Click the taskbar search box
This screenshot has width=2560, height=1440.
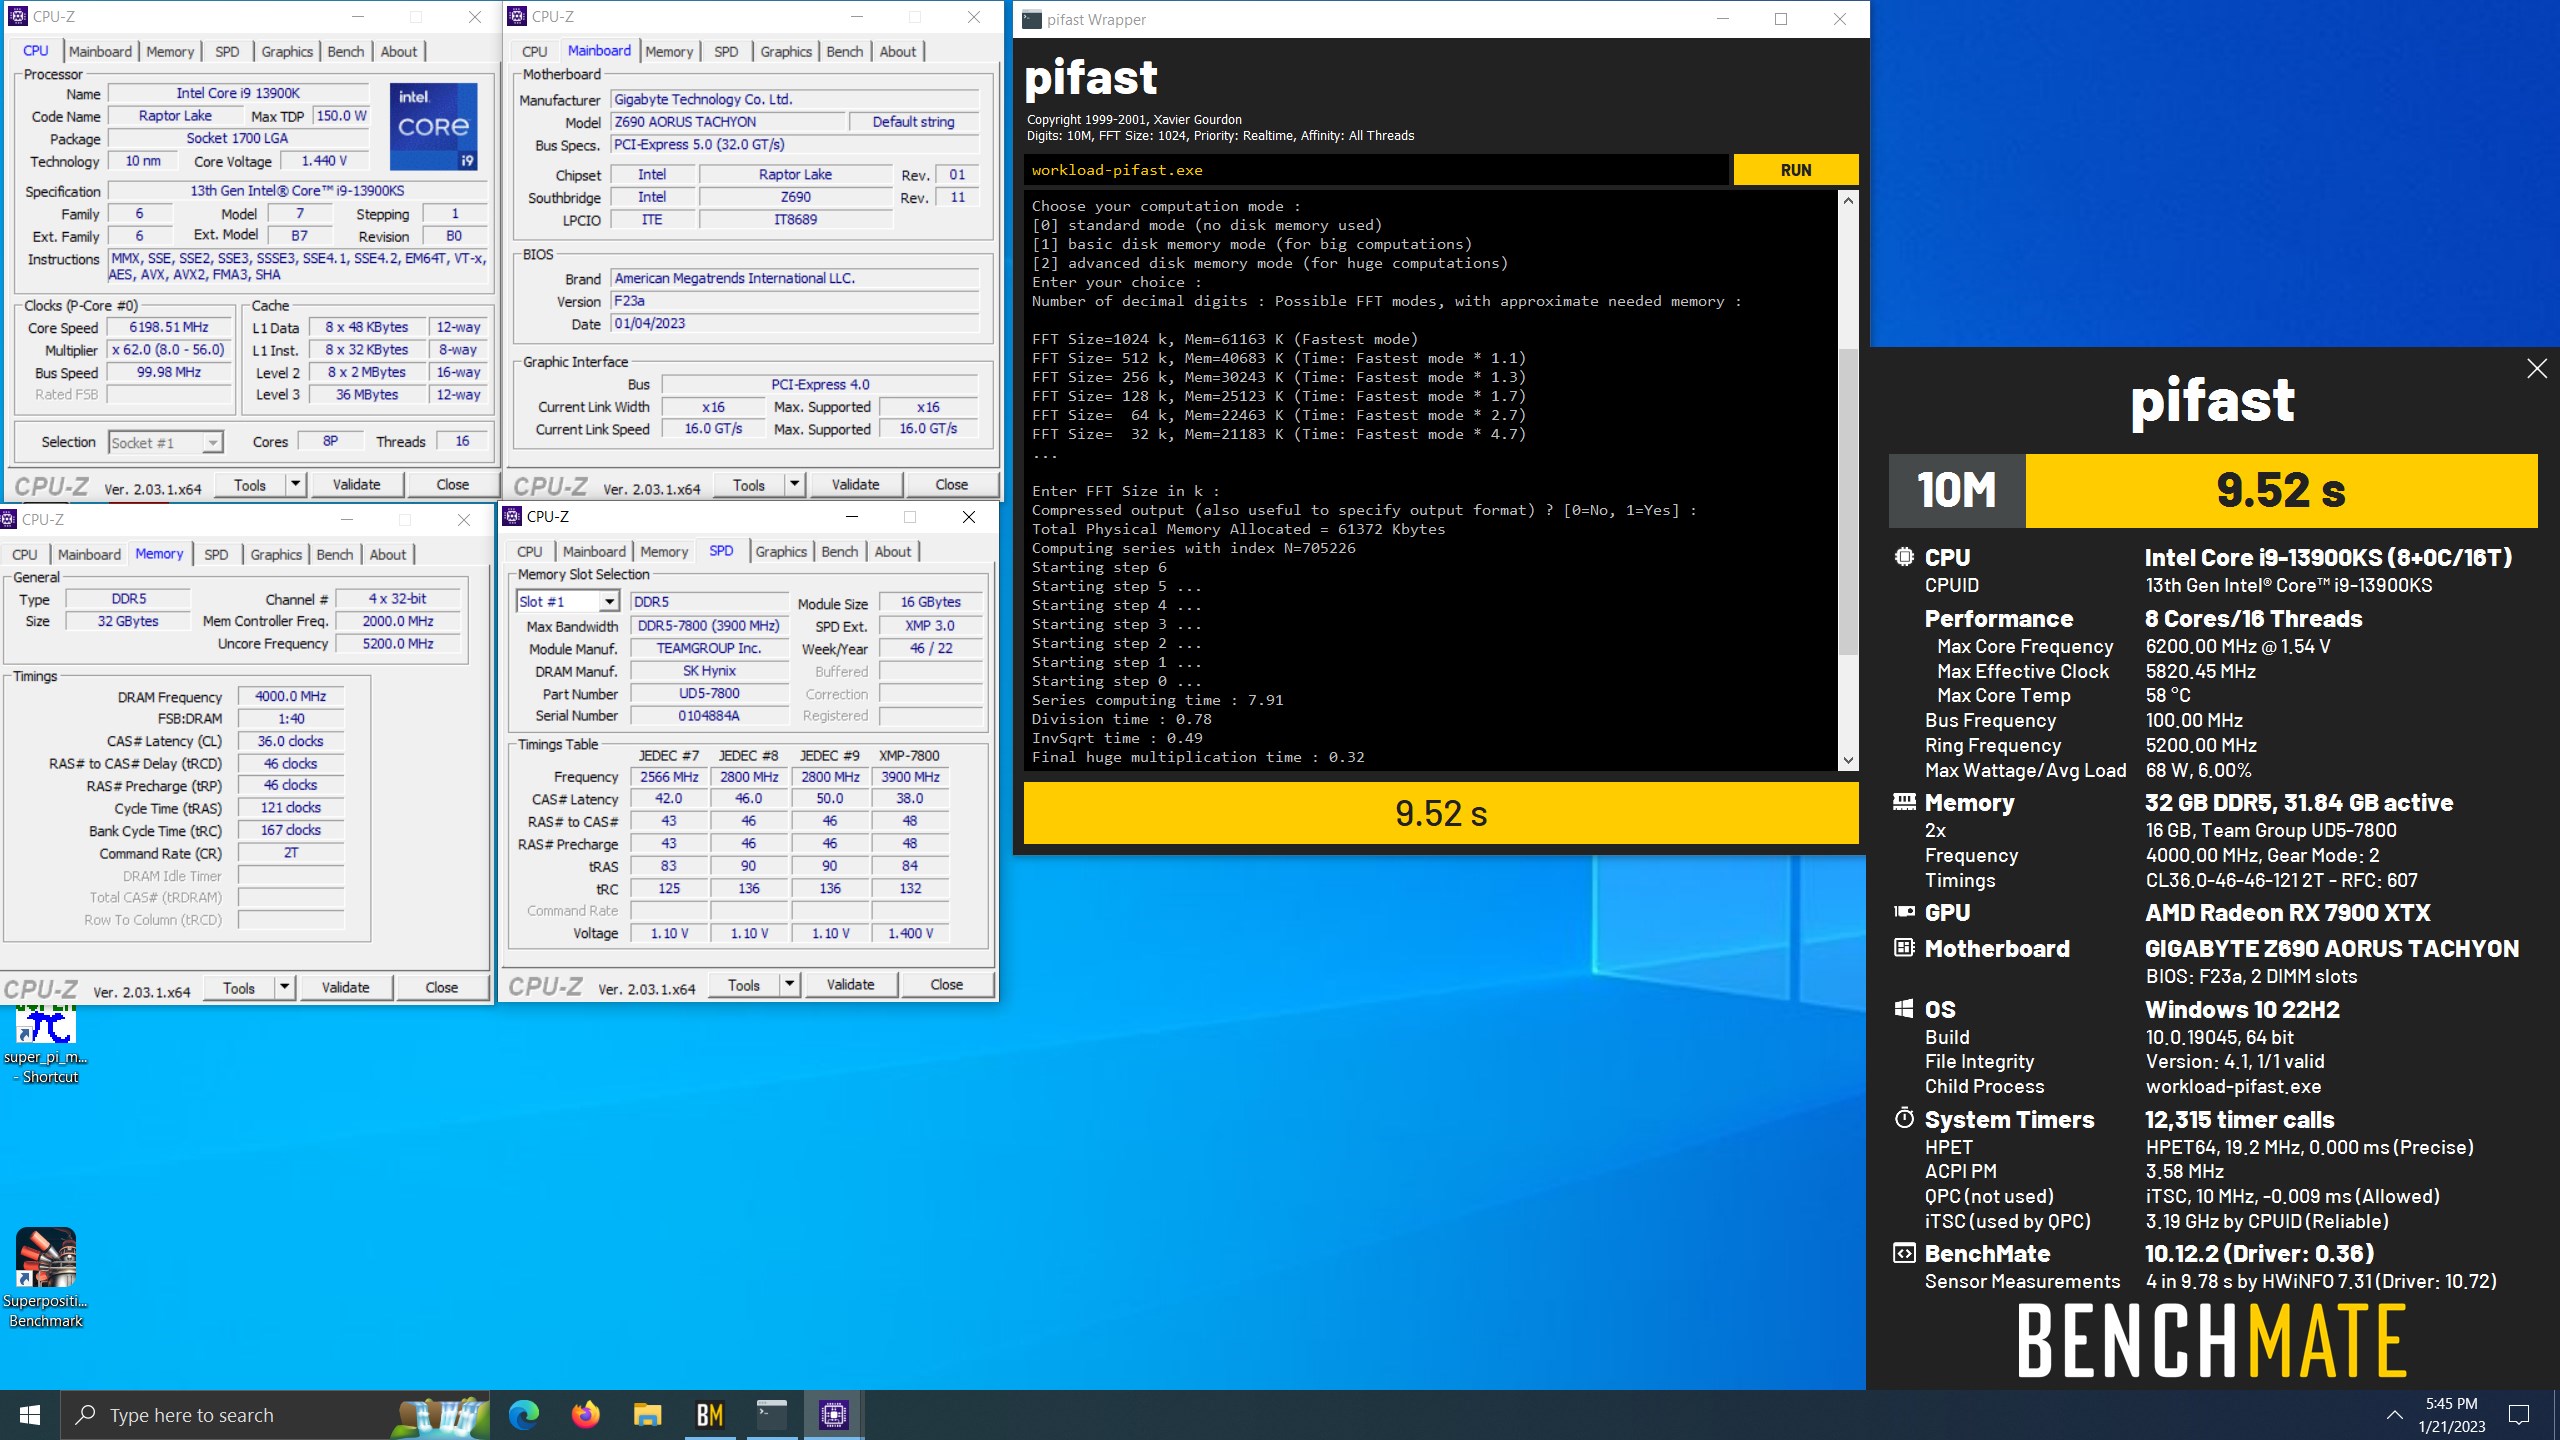click(275, 1415)
